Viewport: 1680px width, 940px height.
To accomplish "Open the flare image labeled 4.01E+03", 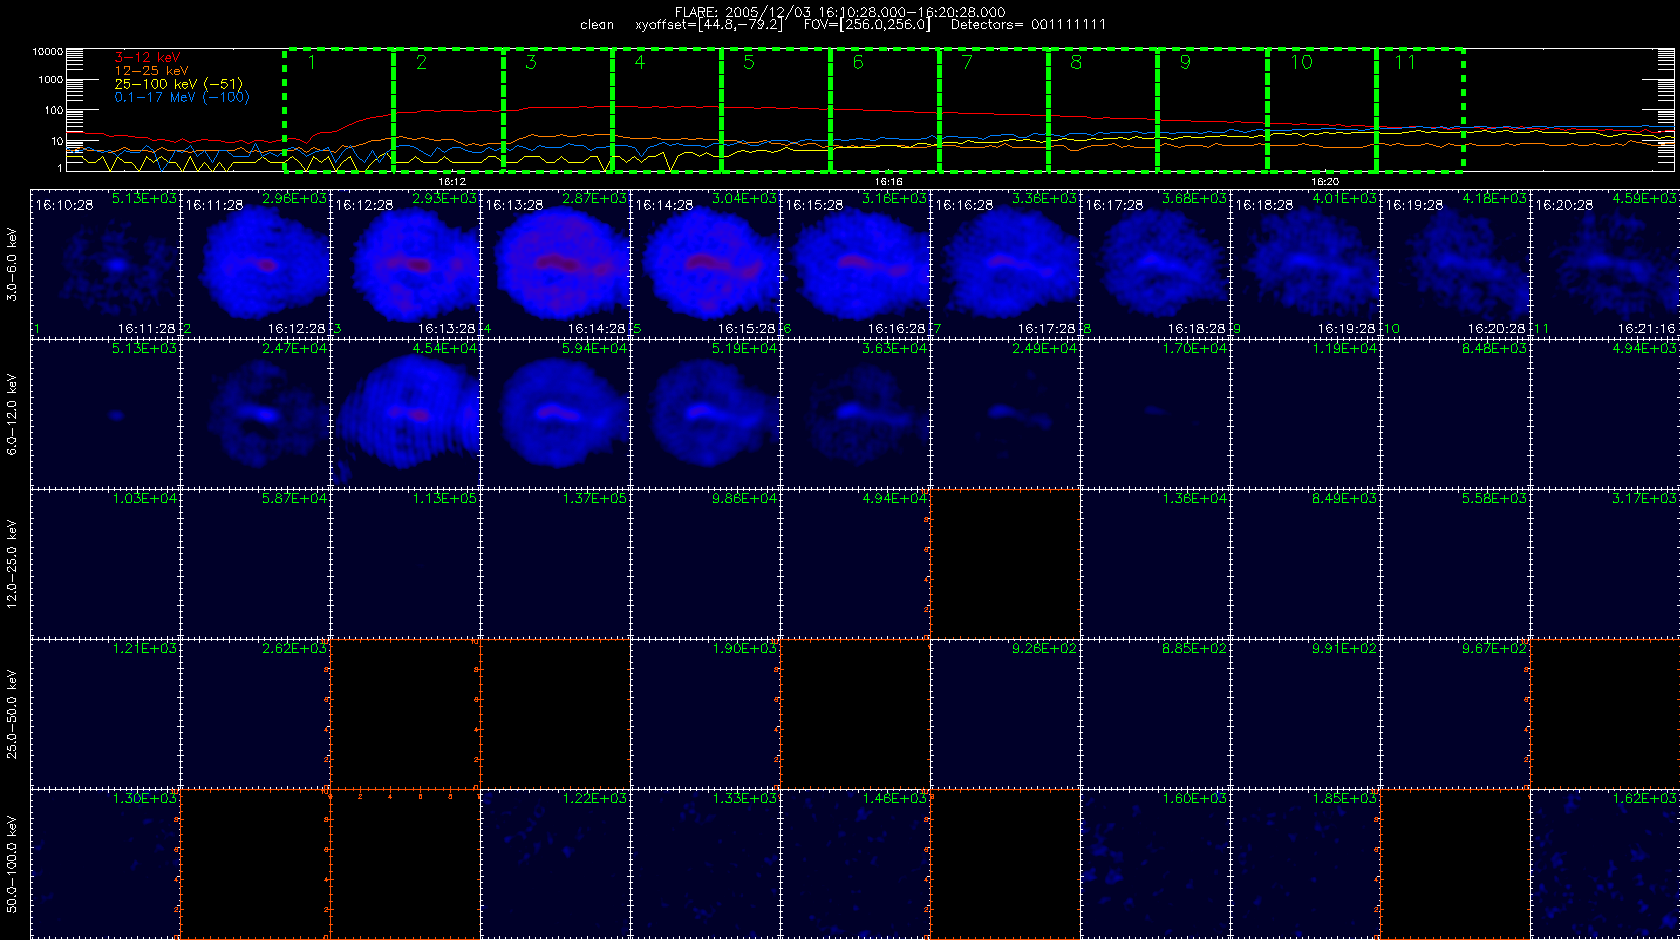I will pos(1305,264).
